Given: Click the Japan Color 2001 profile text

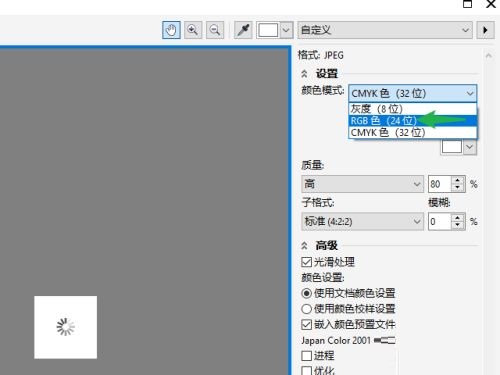Looking at the screenshot, I should point(336,340).
